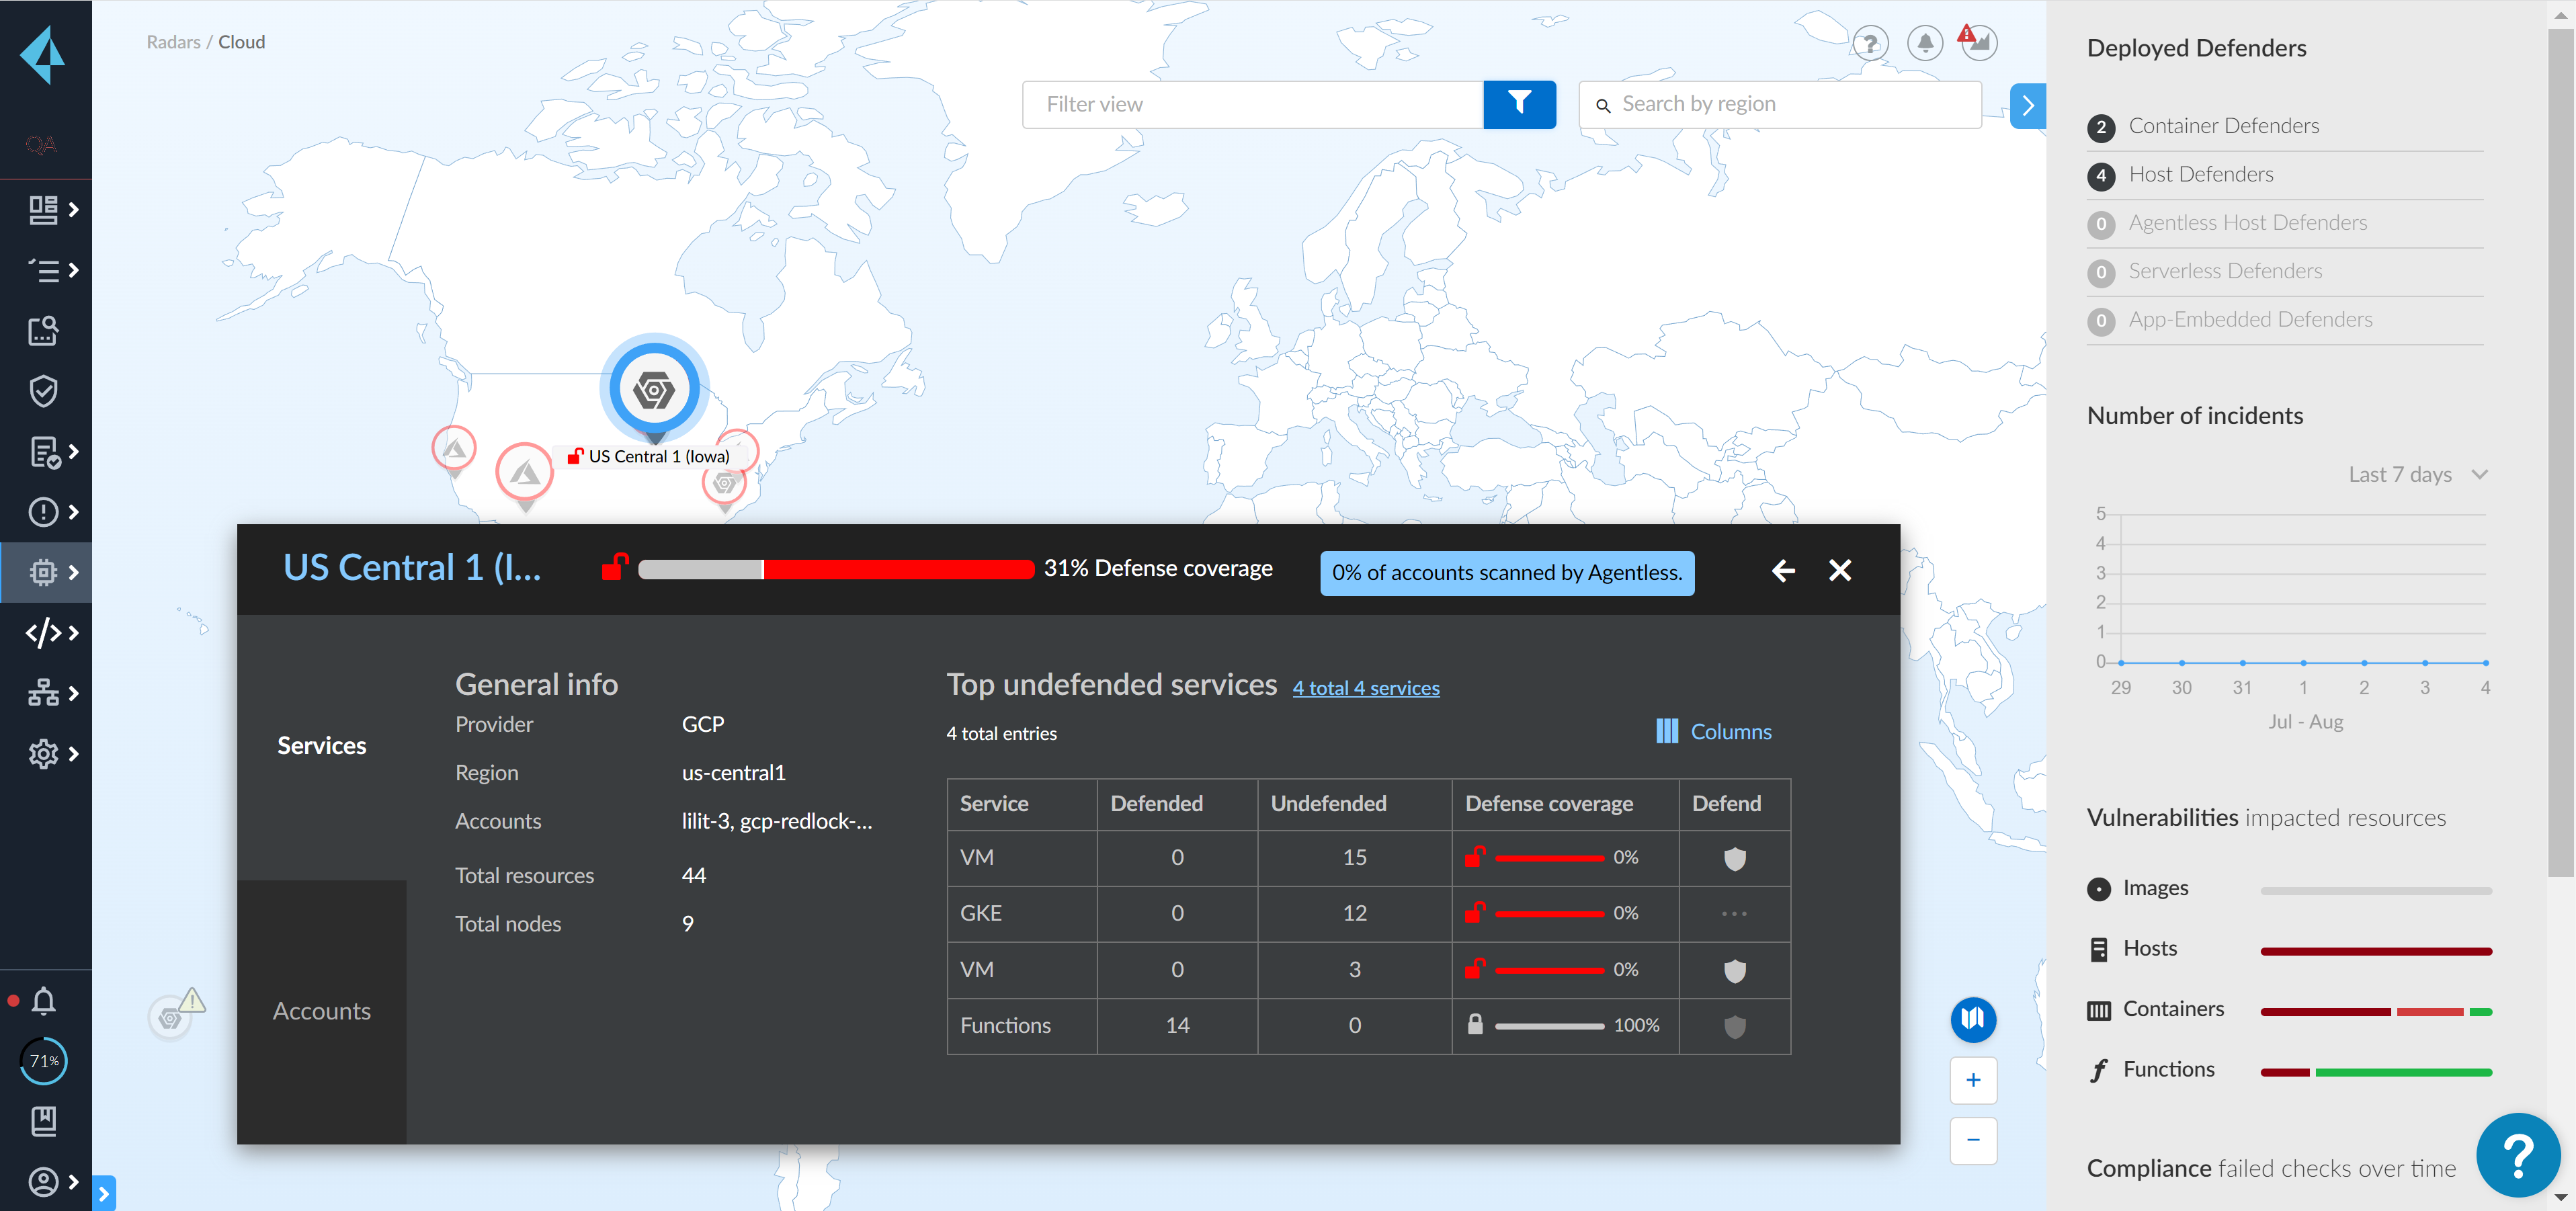
Task: Open the Columns selector
Action: coord(1713,731)
